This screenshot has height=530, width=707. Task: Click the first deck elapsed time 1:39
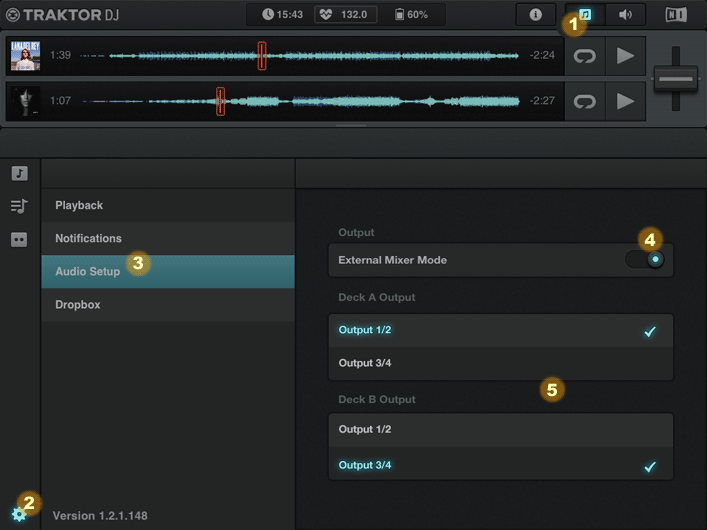(60, 55)
